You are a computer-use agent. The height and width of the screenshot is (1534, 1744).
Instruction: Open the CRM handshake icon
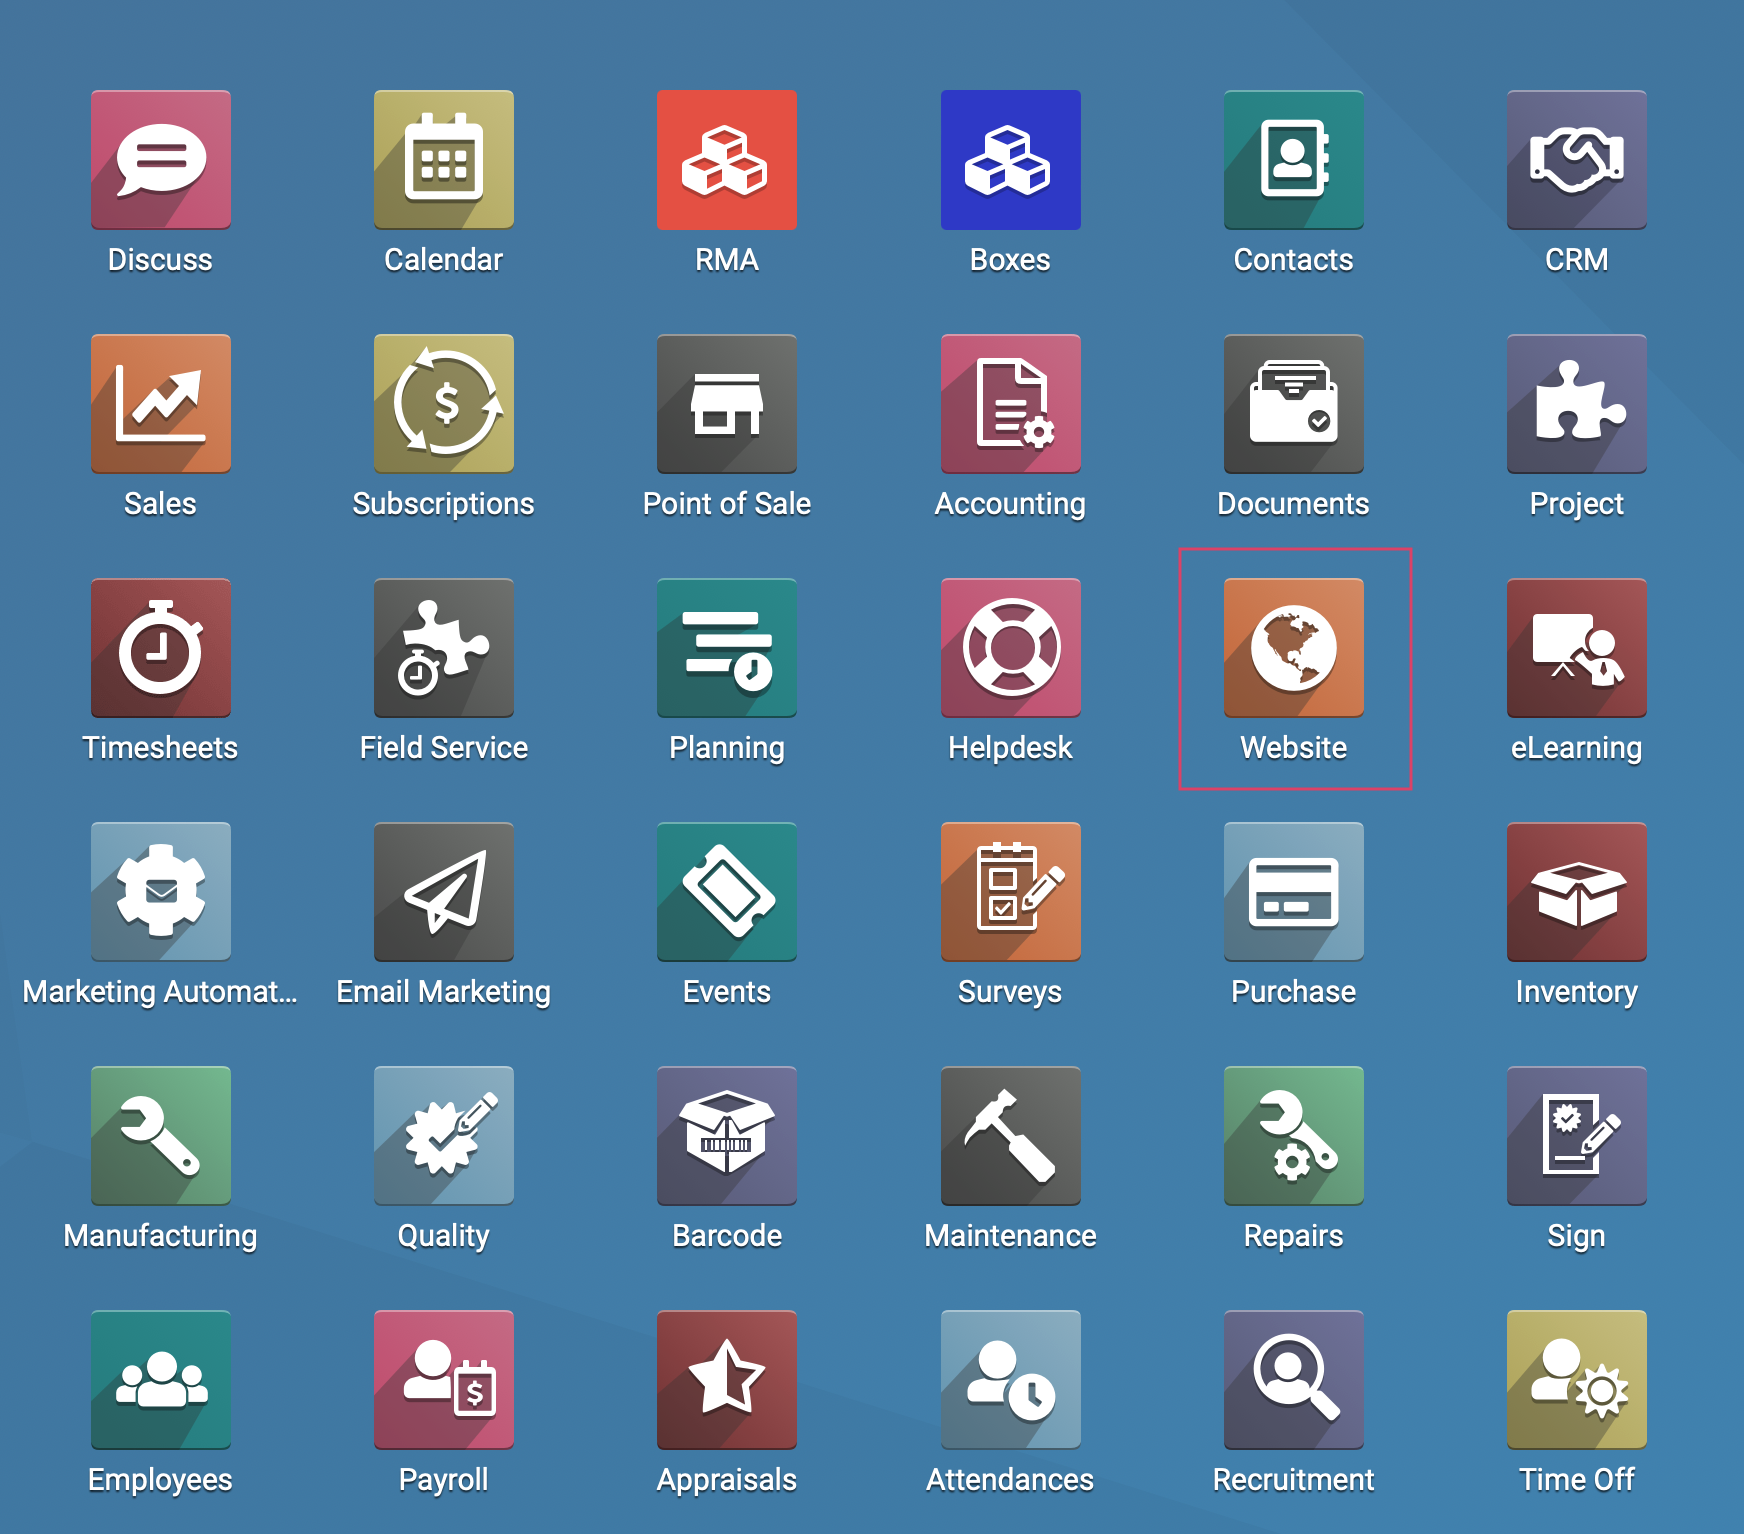(1577, 160)
